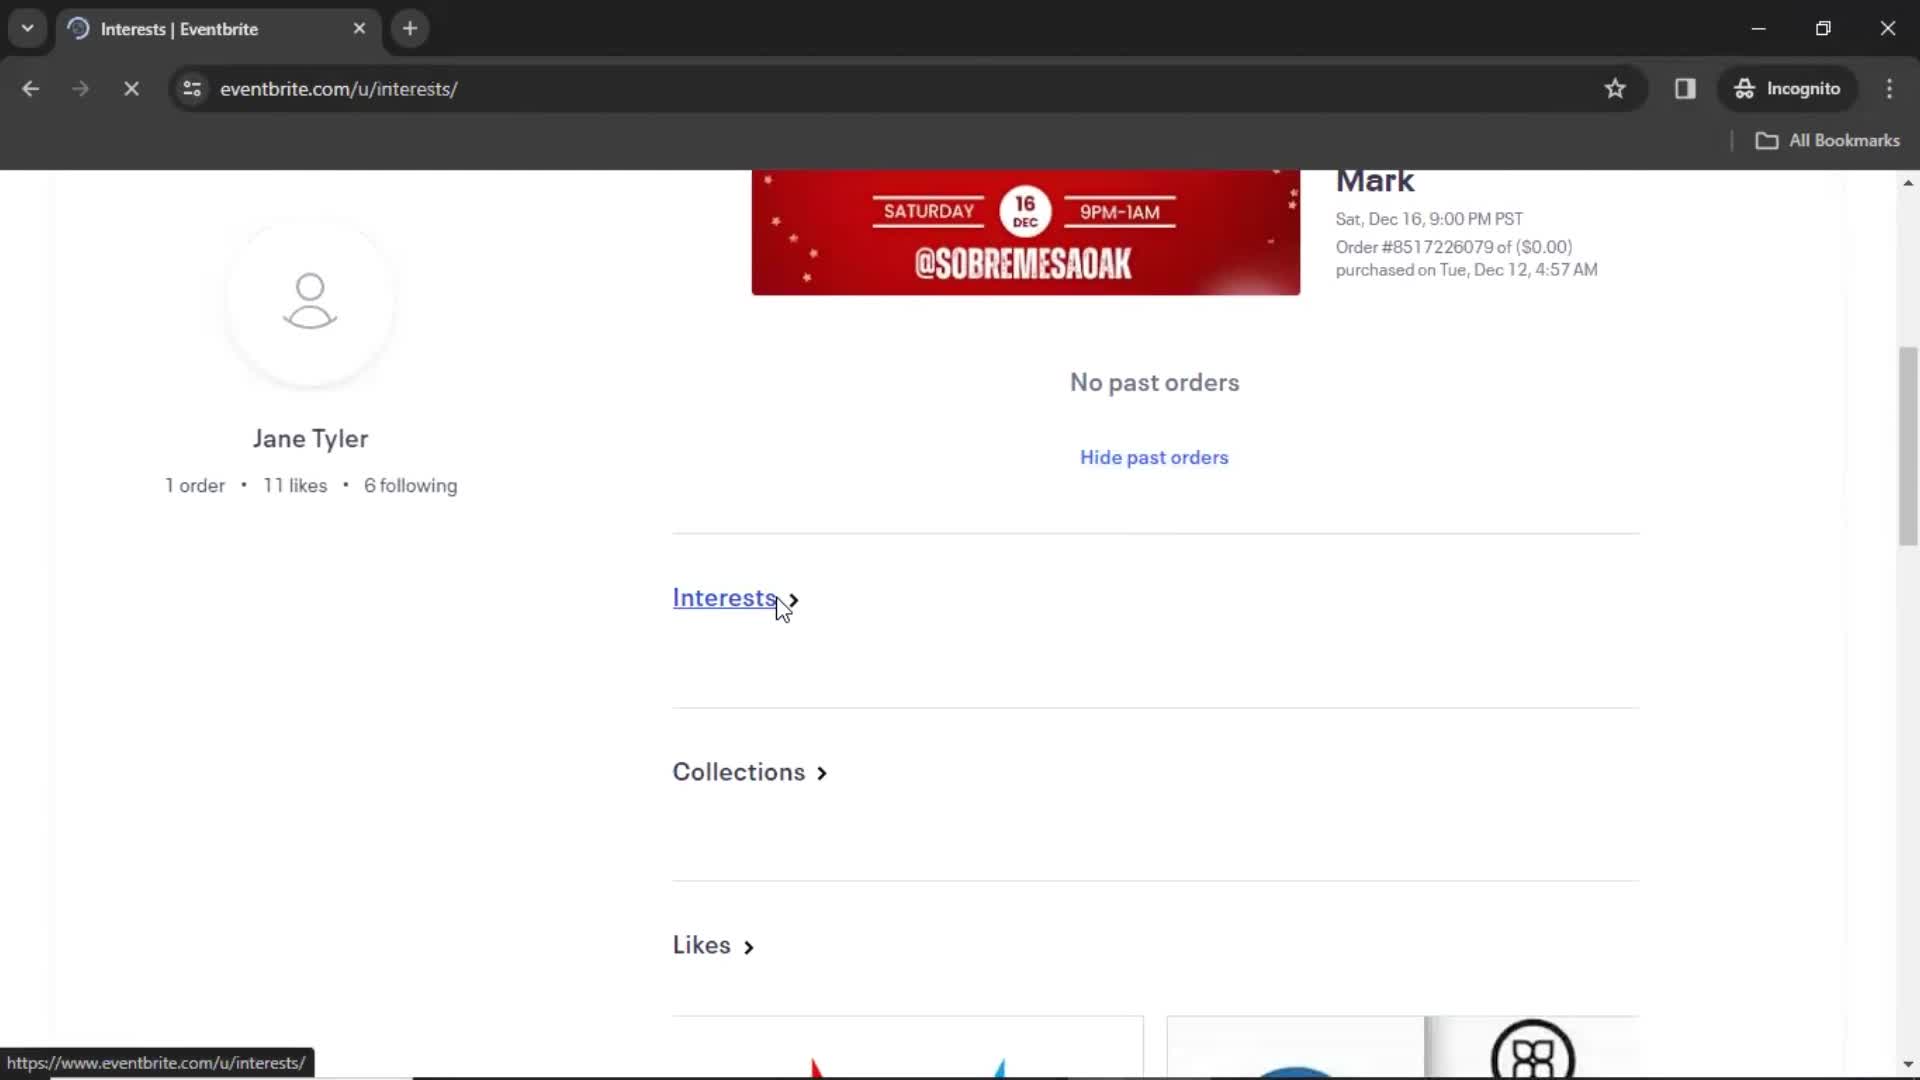Toggle the browser sidebar panel icon
The image size is (1920, 1080).
[1685, 88]
